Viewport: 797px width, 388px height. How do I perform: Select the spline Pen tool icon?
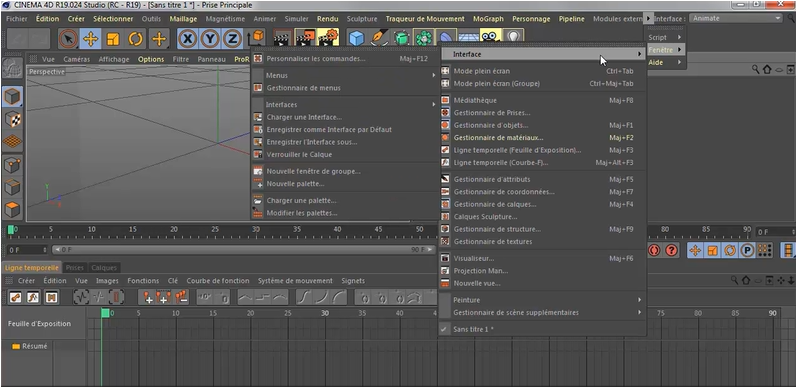[379, 38]
